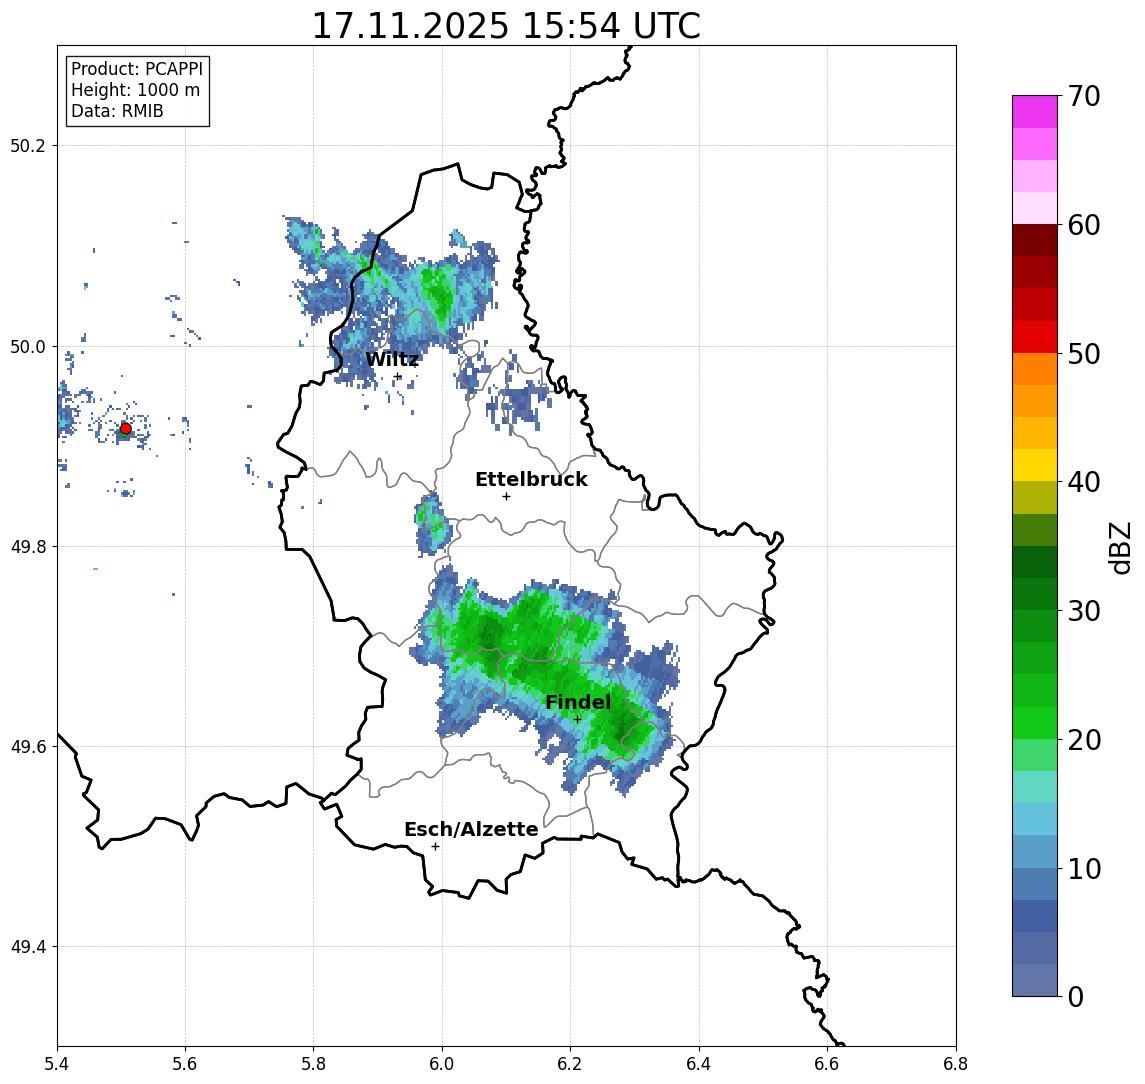This screenshot has width=1145, height=1084.
Task: Click the latitude tick label 49.4
Action: click(28, 947)
